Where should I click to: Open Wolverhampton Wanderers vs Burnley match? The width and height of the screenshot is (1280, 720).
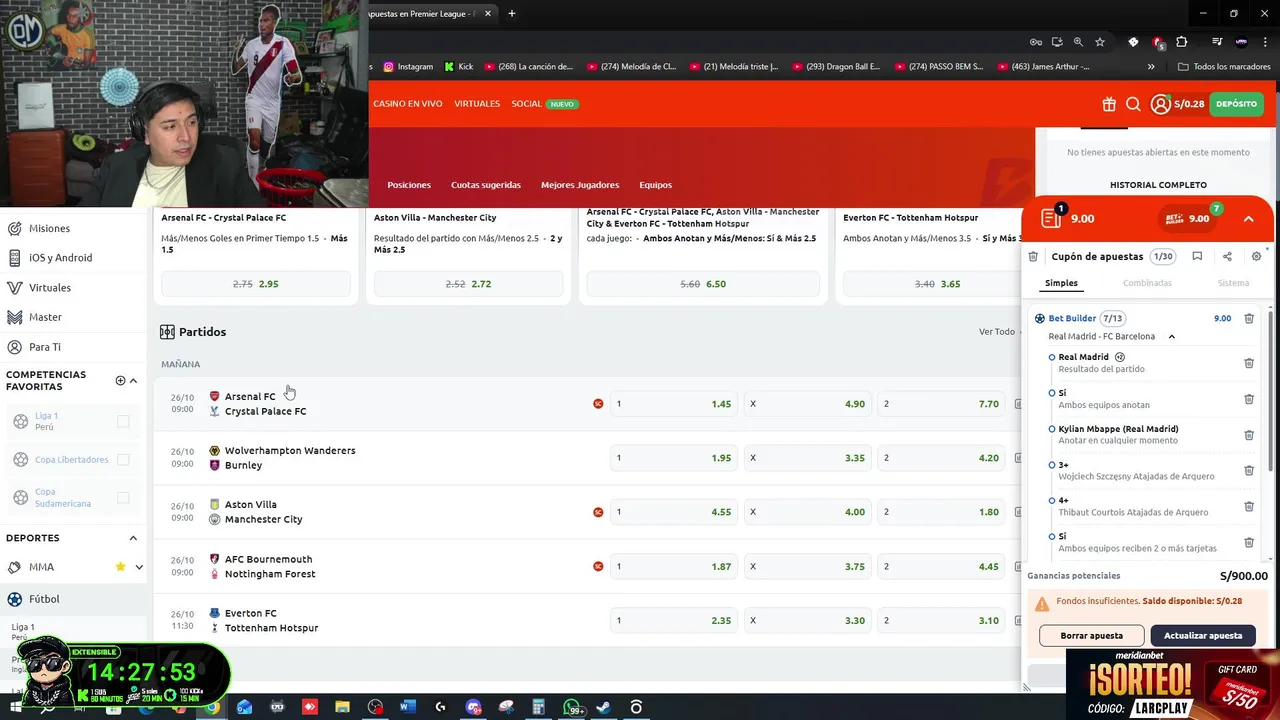290,458
